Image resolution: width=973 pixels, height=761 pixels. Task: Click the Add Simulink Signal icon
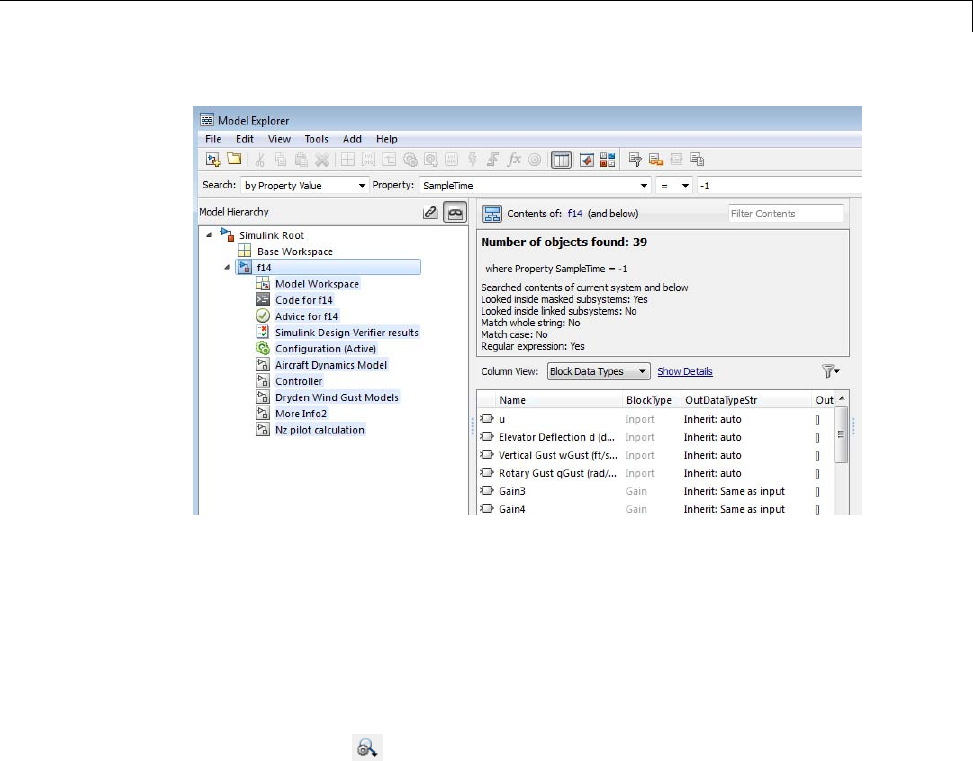389,160
